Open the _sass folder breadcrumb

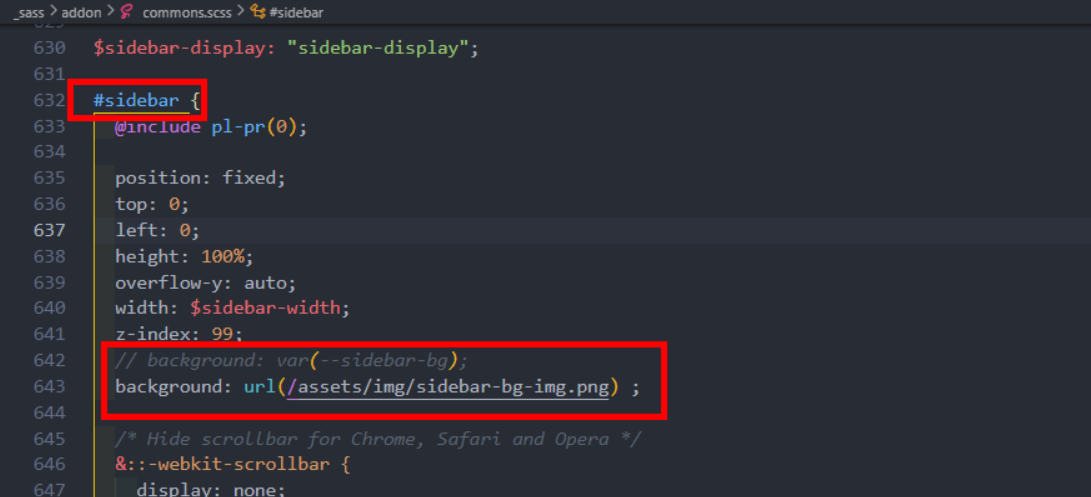[28, 12]
